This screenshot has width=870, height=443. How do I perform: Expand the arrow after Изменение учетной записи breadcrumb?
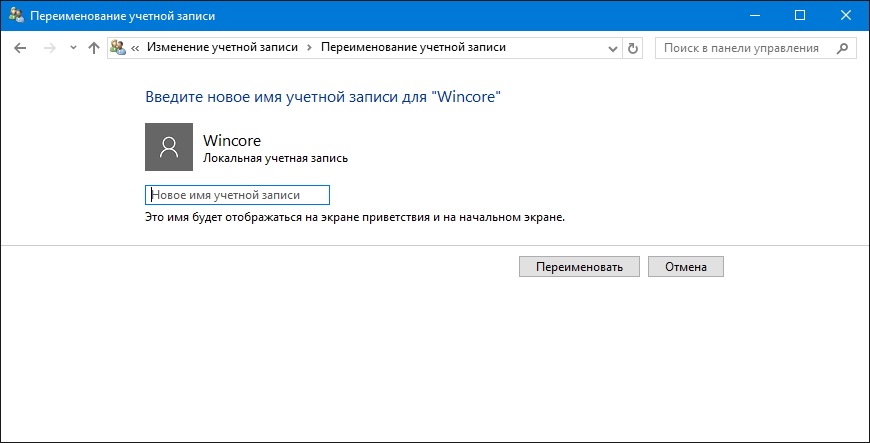coord(310,48)
